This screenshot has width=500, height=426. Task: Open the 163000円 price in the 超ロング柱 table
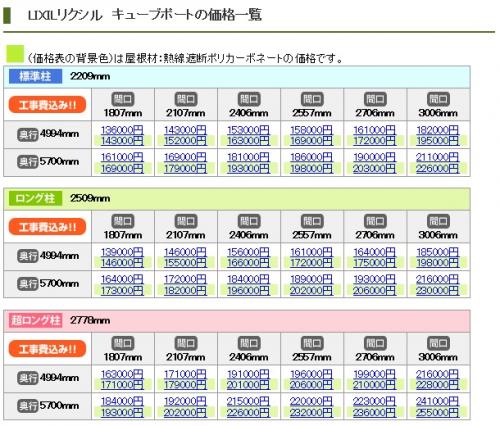[122, 374]
